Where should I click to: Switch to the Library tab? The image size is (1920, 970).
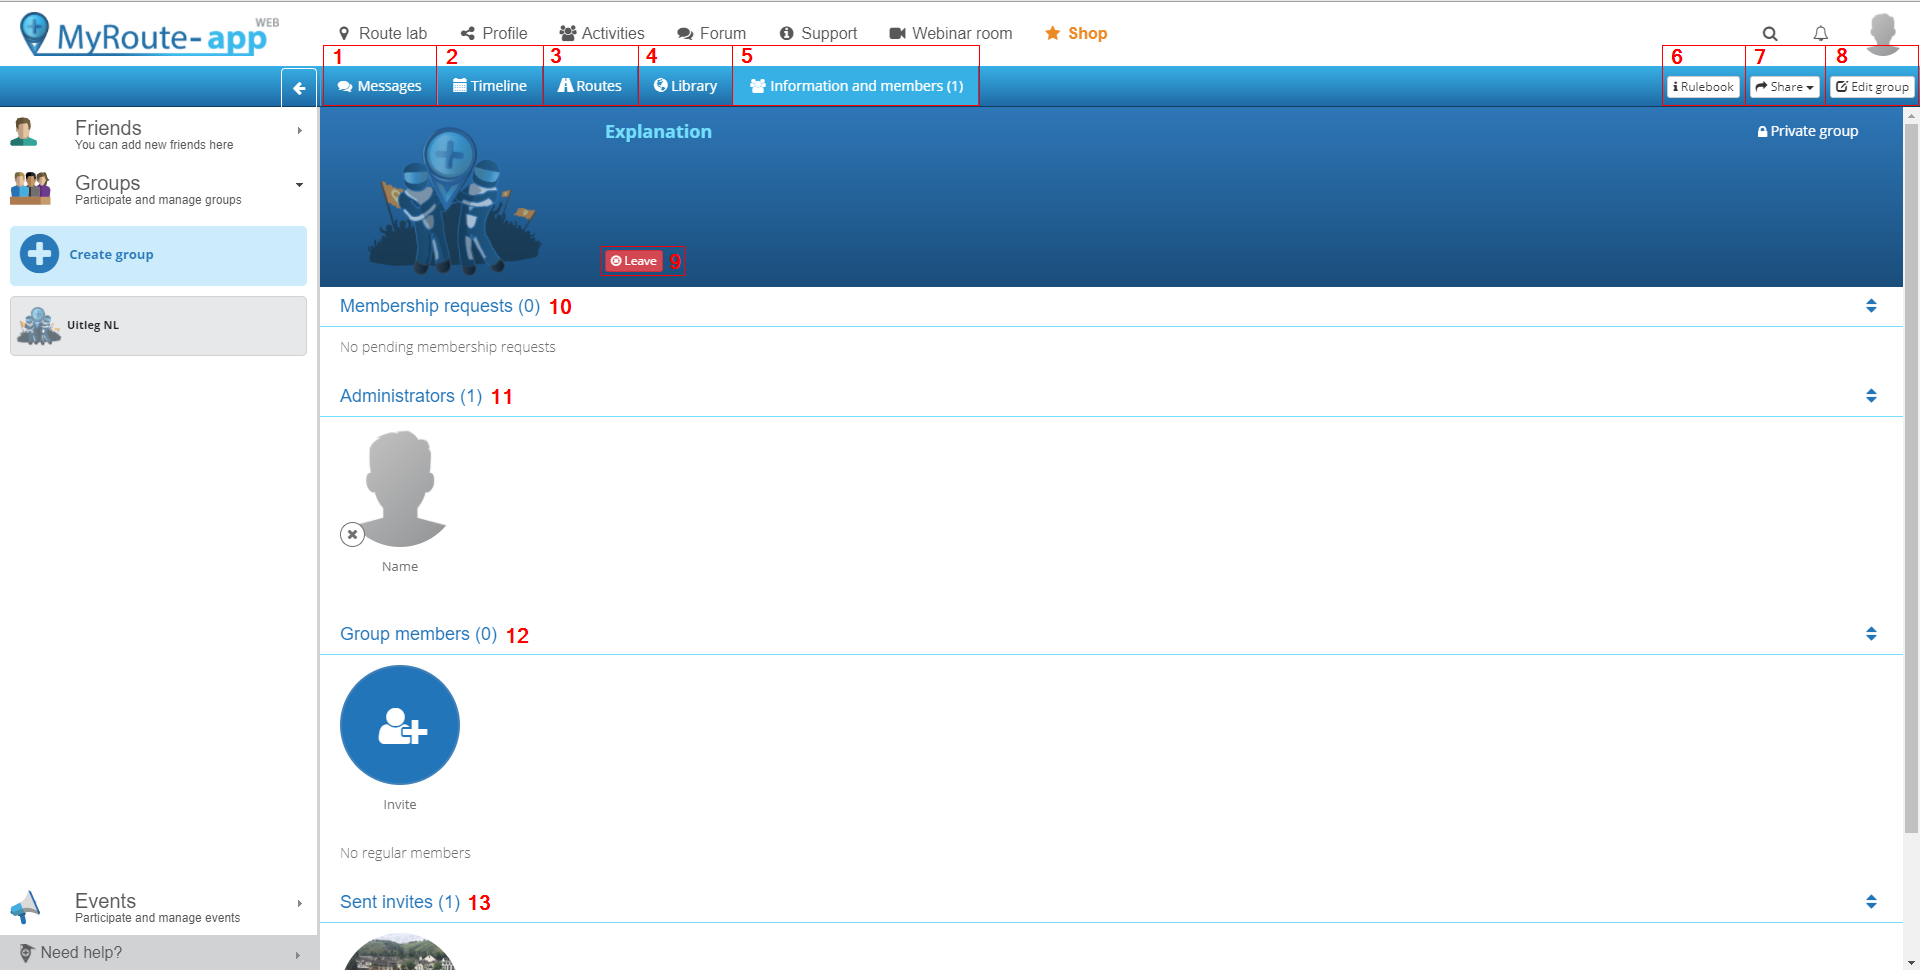pos(686,86)
